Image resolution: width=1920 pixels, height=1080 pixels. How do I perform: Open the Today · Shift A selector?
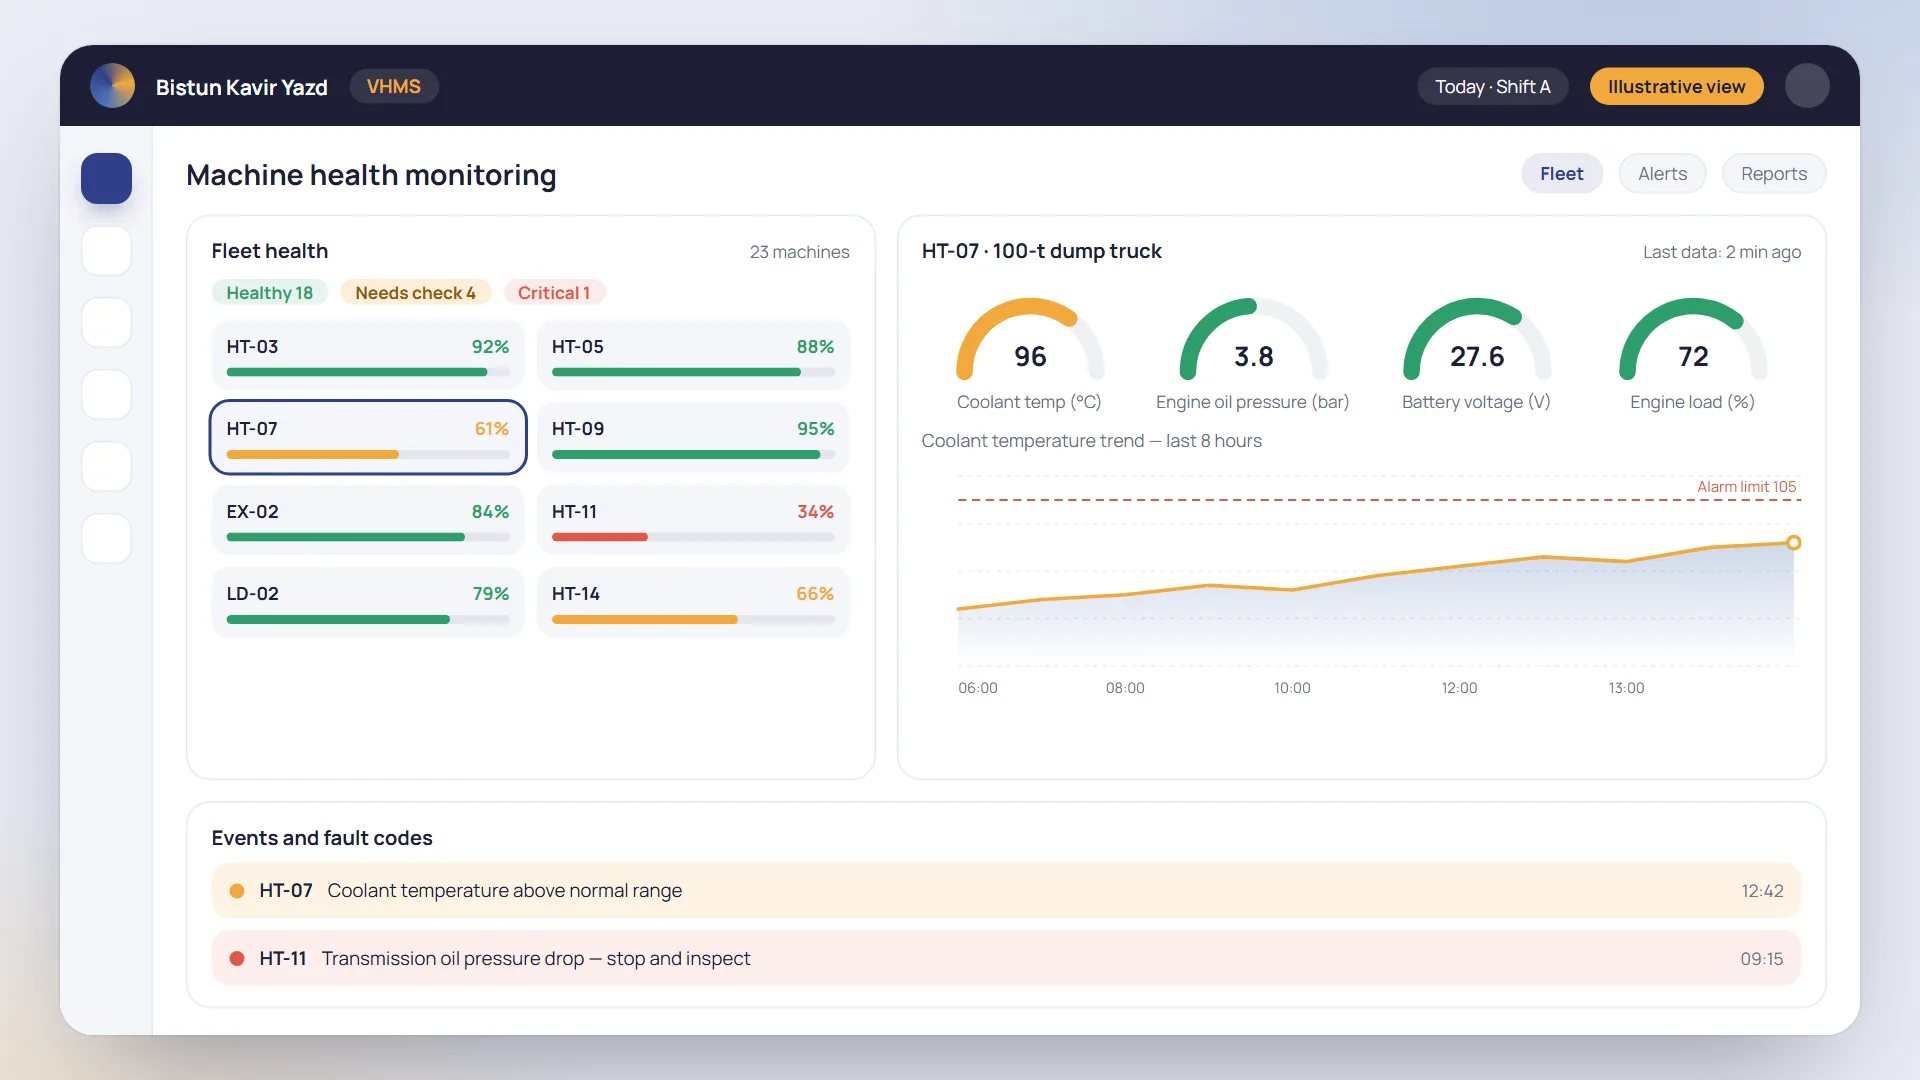(1492, 87)
